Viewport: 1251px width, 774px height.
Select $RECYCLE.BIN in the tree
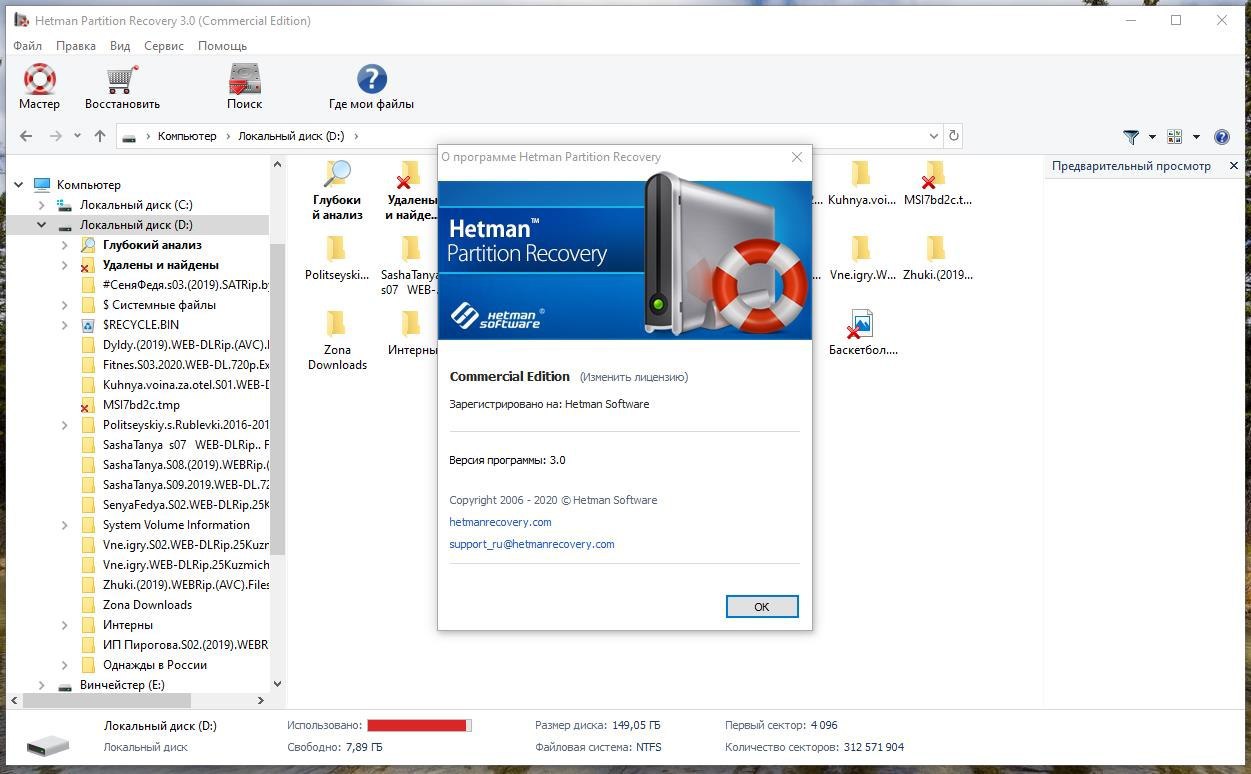click(x=140, y=325)
